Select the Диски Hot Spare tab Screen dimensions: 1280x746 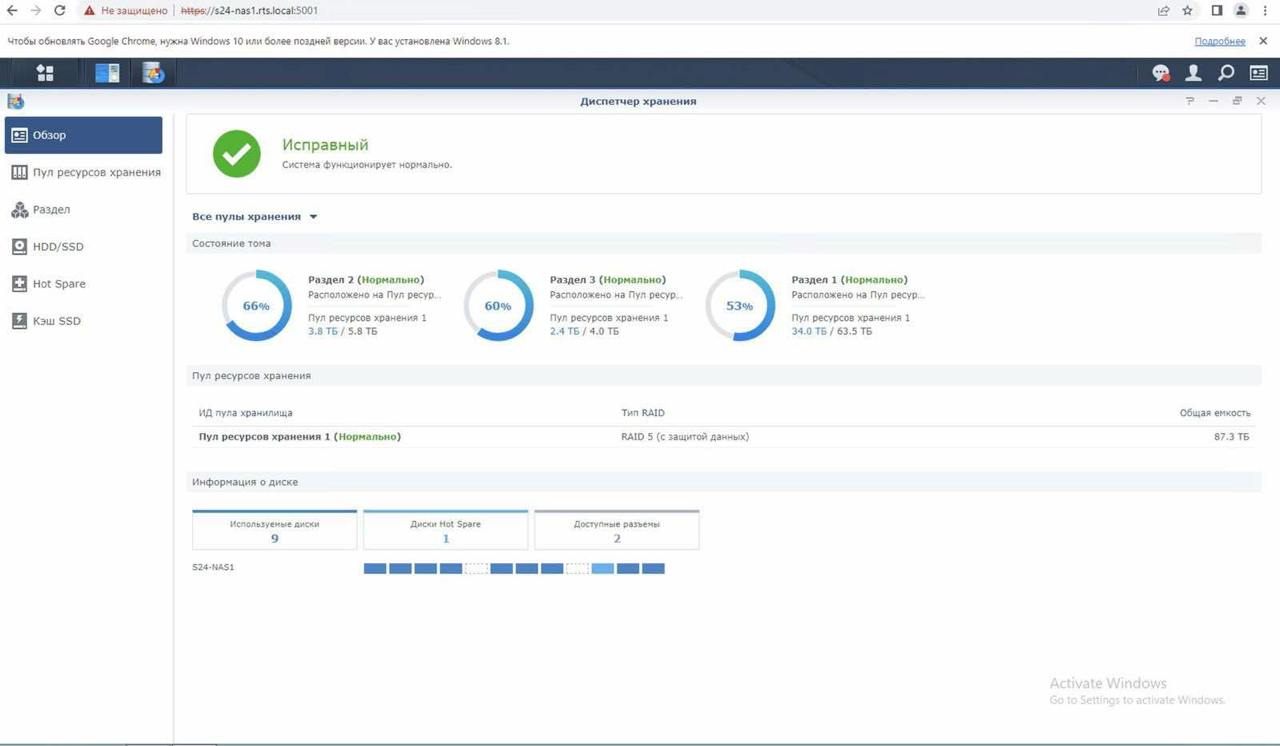(x=445, y=530)
